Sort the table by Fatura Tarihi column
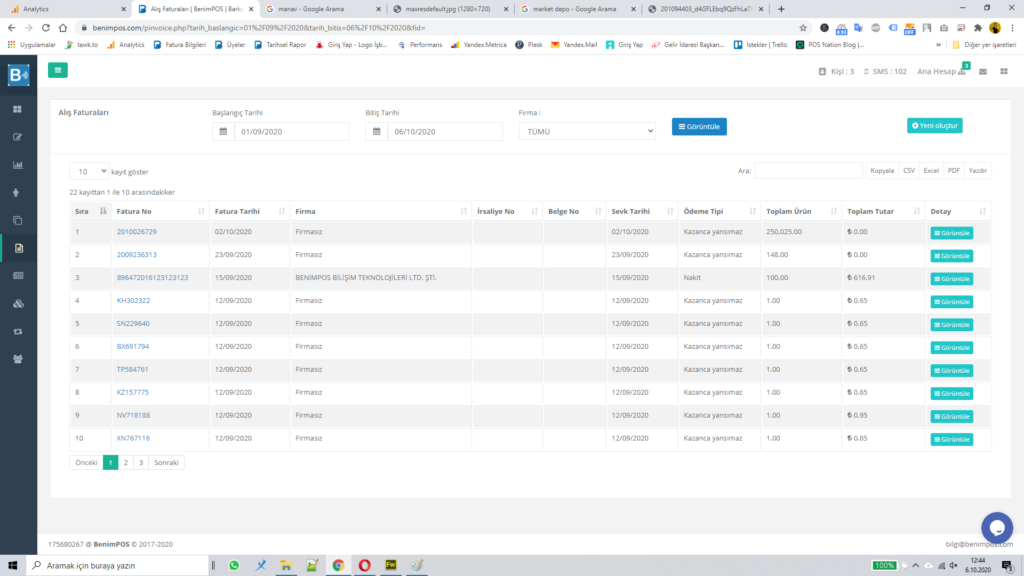This screenshot has width=1024, height=576. click(249, 211)
